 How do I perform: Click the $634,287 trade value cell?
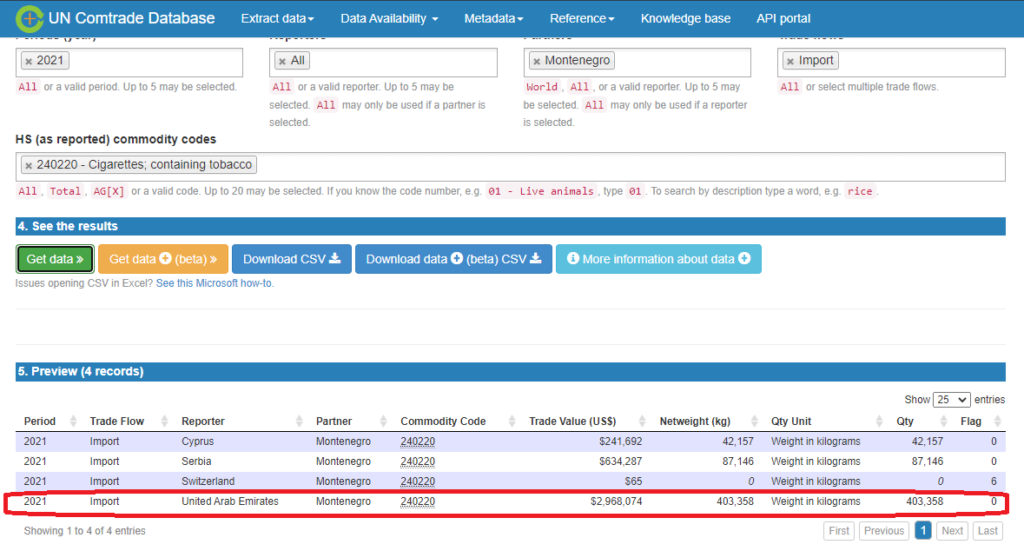tap(620, 462)
